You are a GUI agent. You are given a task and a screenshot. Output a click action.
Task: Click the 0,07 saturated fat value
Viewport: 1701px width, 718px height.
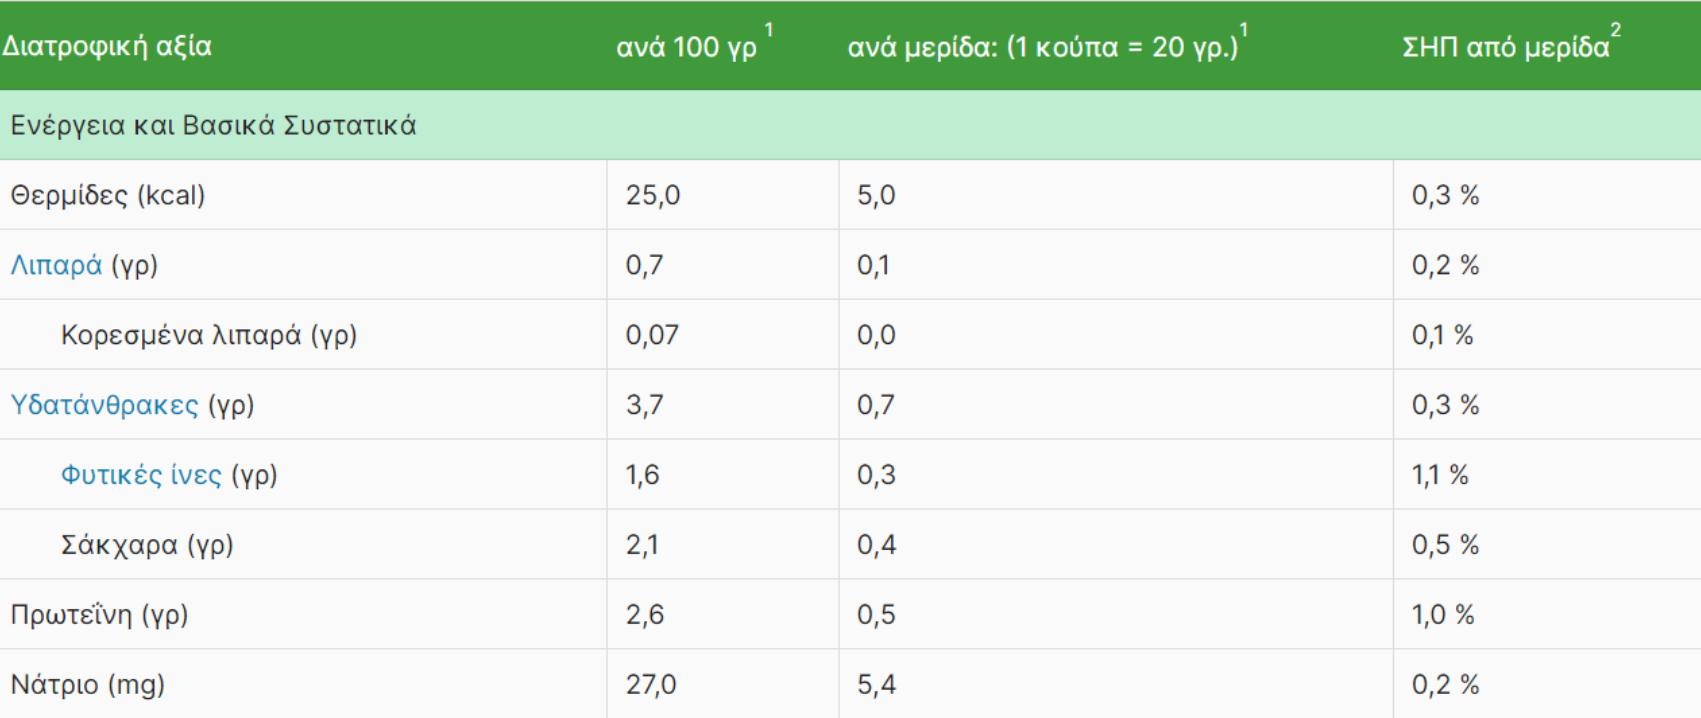pos(652,335)
